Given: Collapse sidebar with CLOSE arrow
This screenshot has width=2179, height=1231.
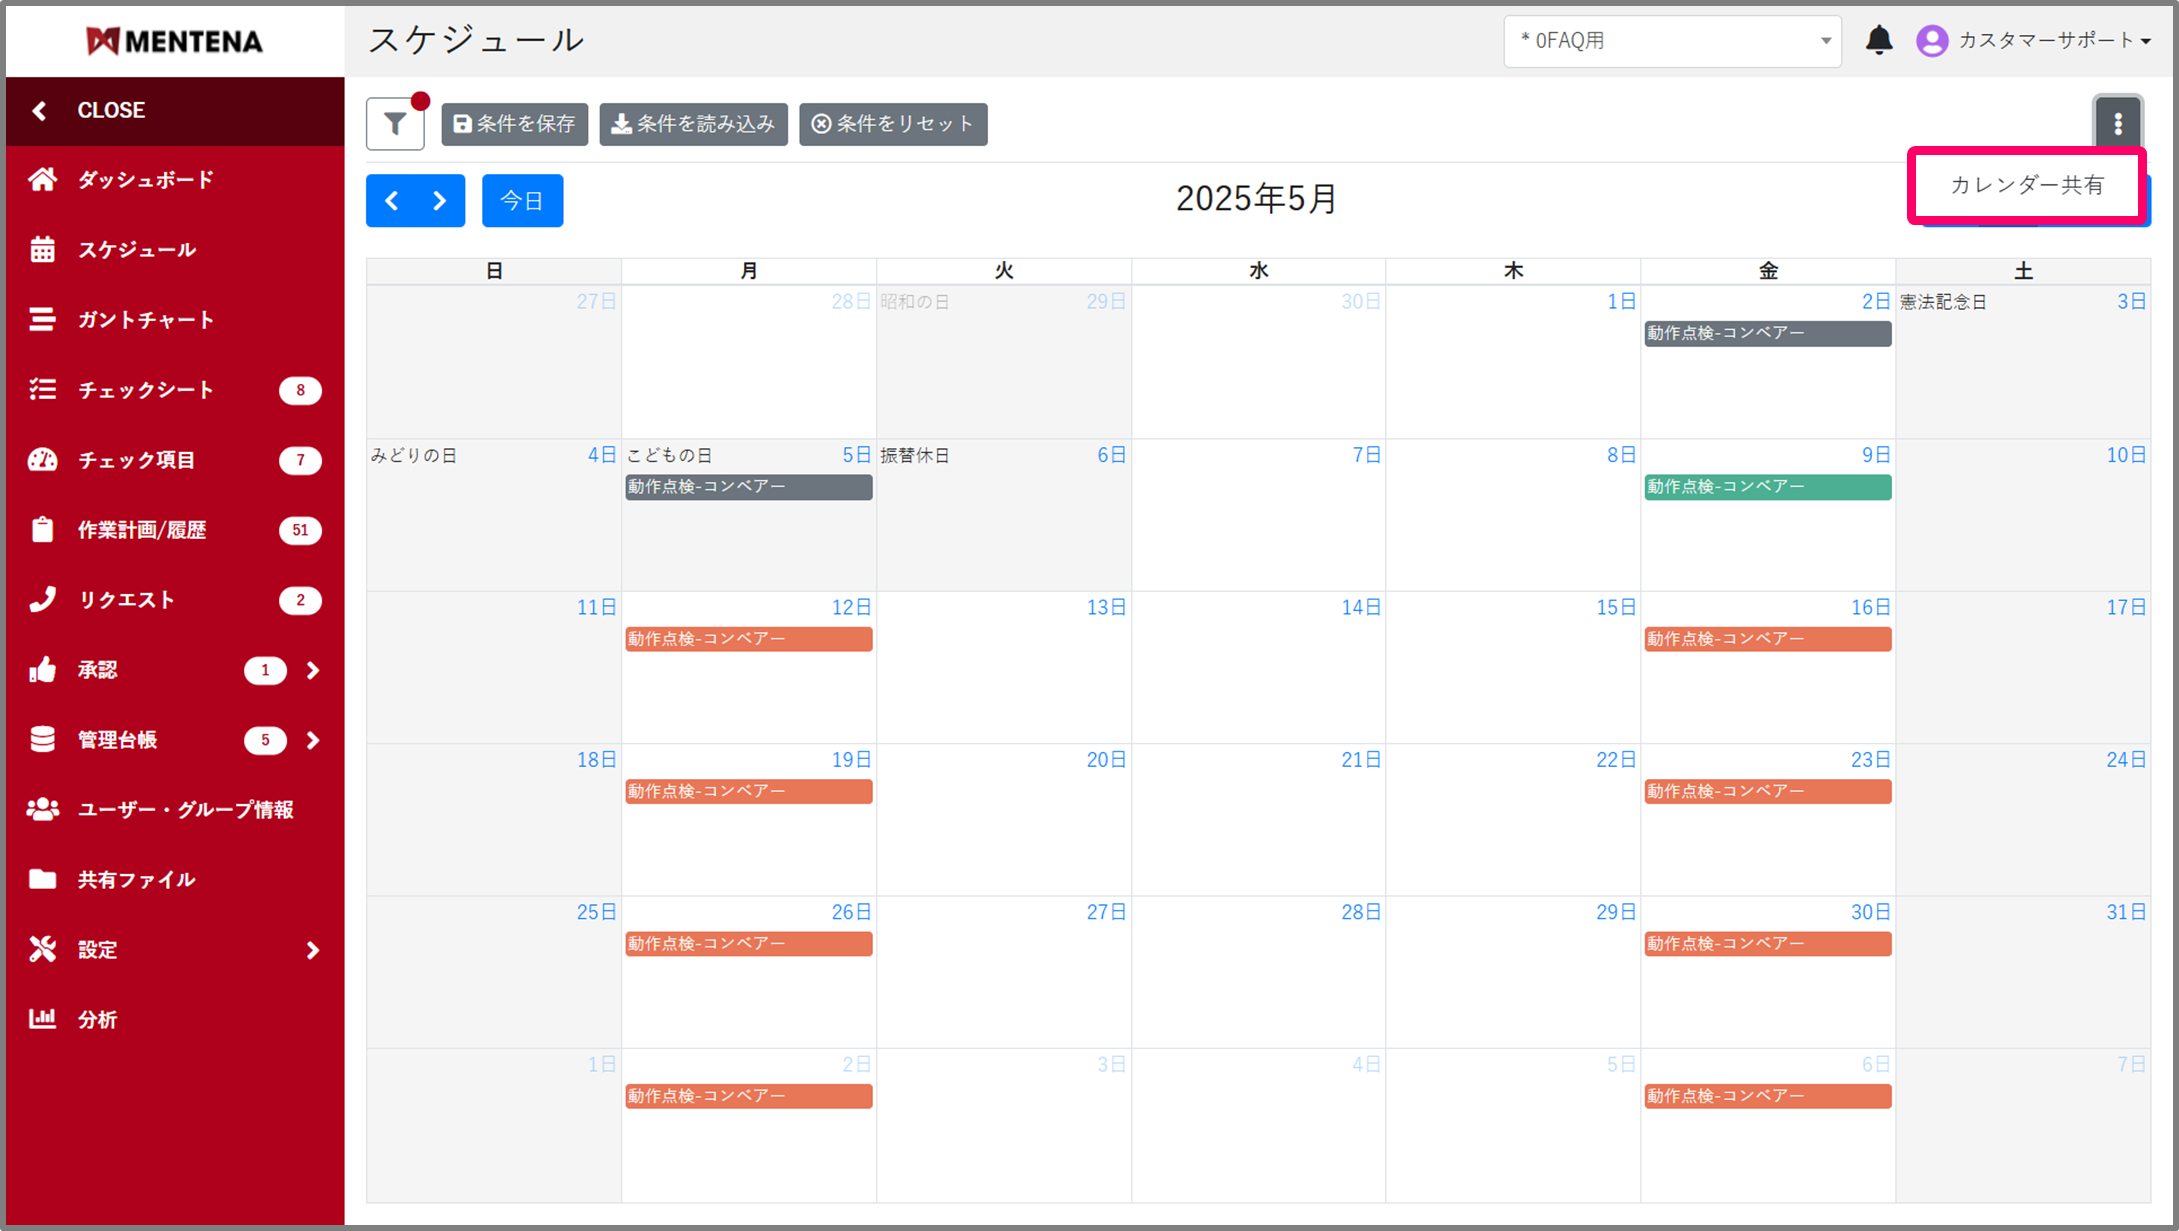Looking at the screenshot, I should 40,111.
